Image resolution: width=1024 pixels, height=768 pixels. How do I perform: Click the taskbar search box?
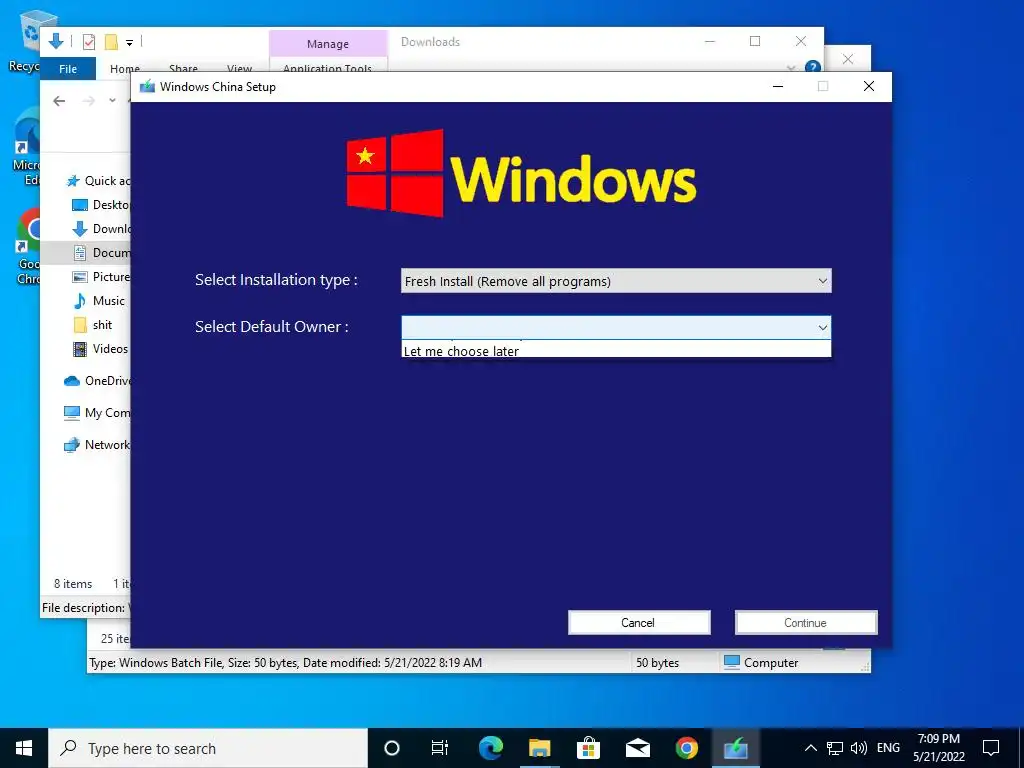208,748
